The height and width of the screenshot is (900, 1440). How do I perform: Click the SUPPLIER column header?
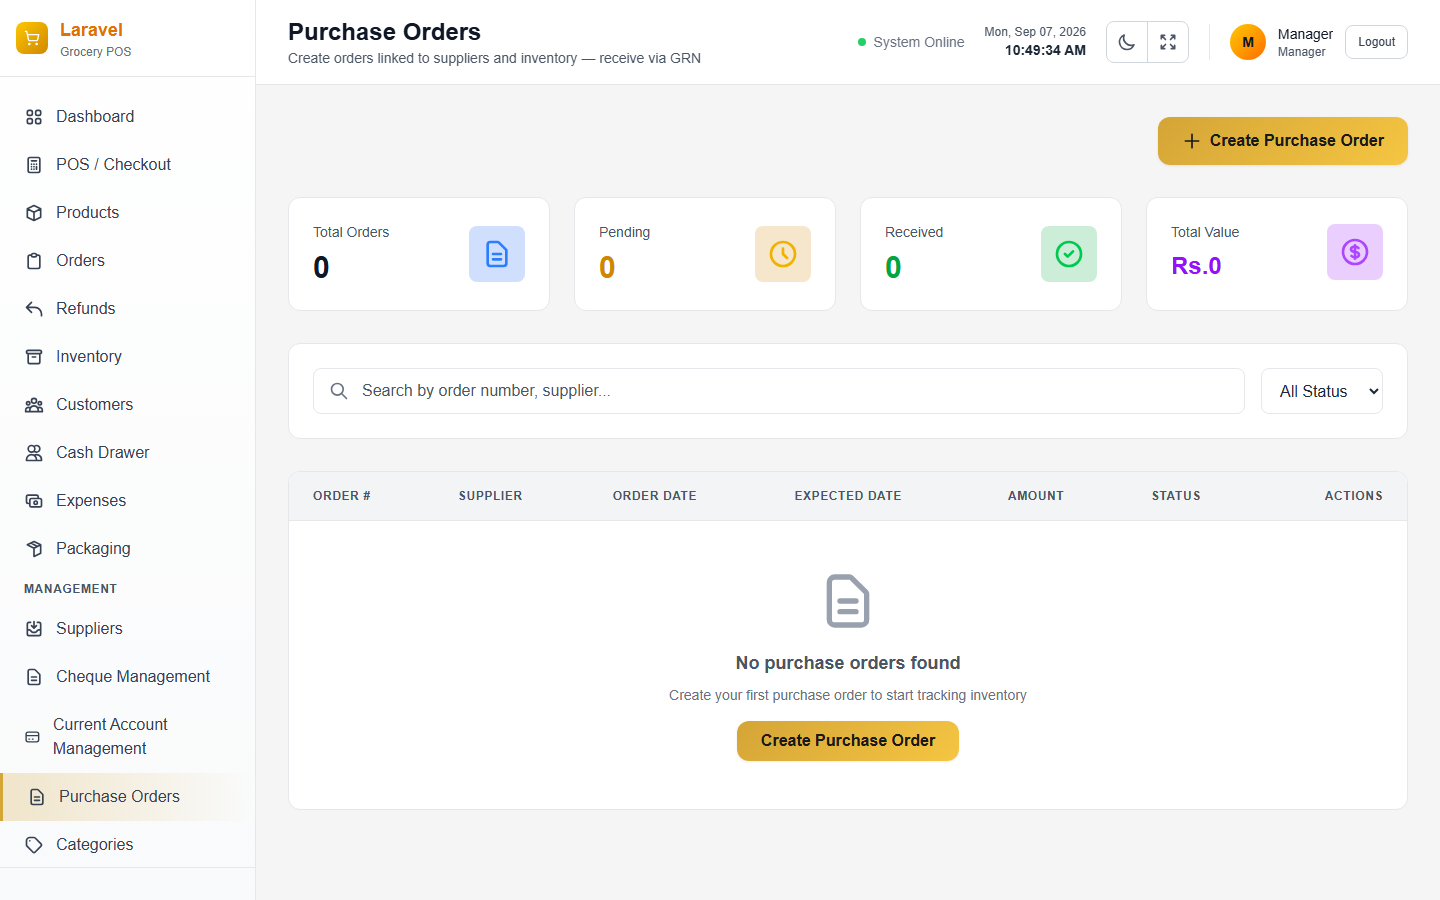[x=490, y=496]
